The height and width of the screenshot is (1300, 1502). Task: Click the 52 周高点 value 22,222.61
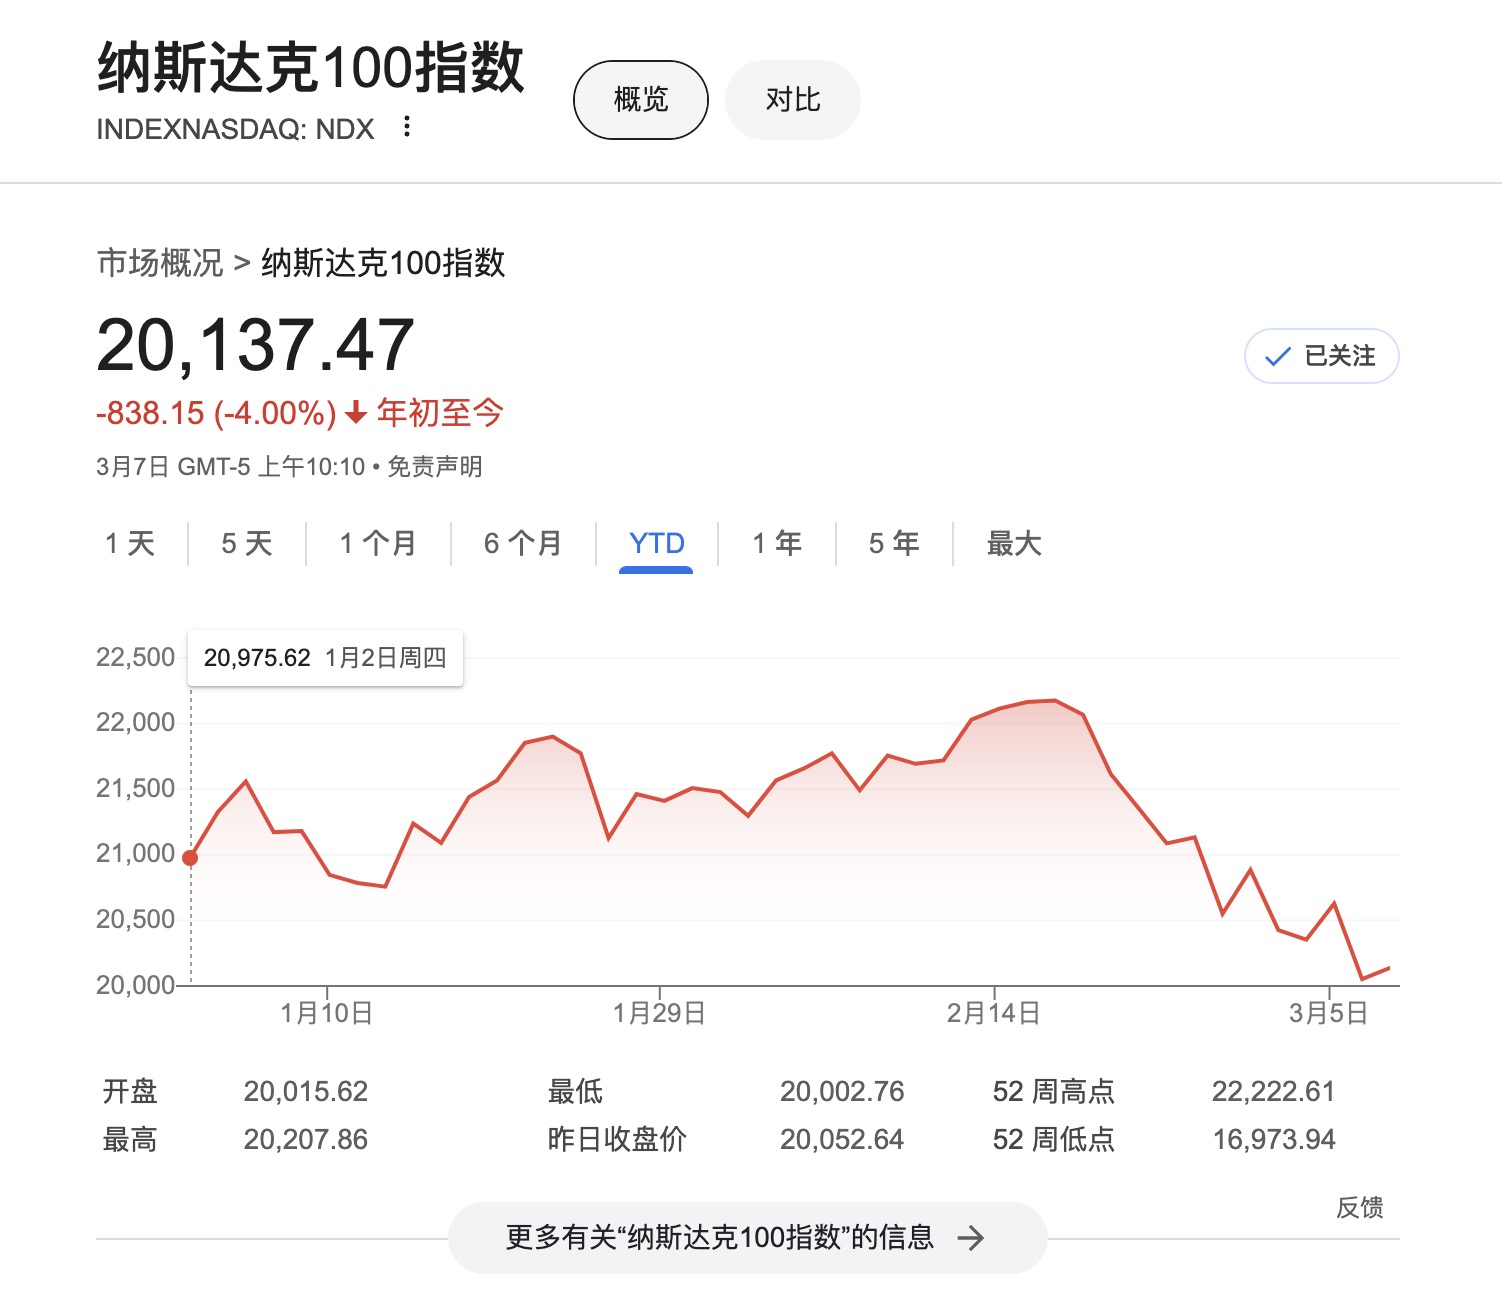(1274, 1091)
